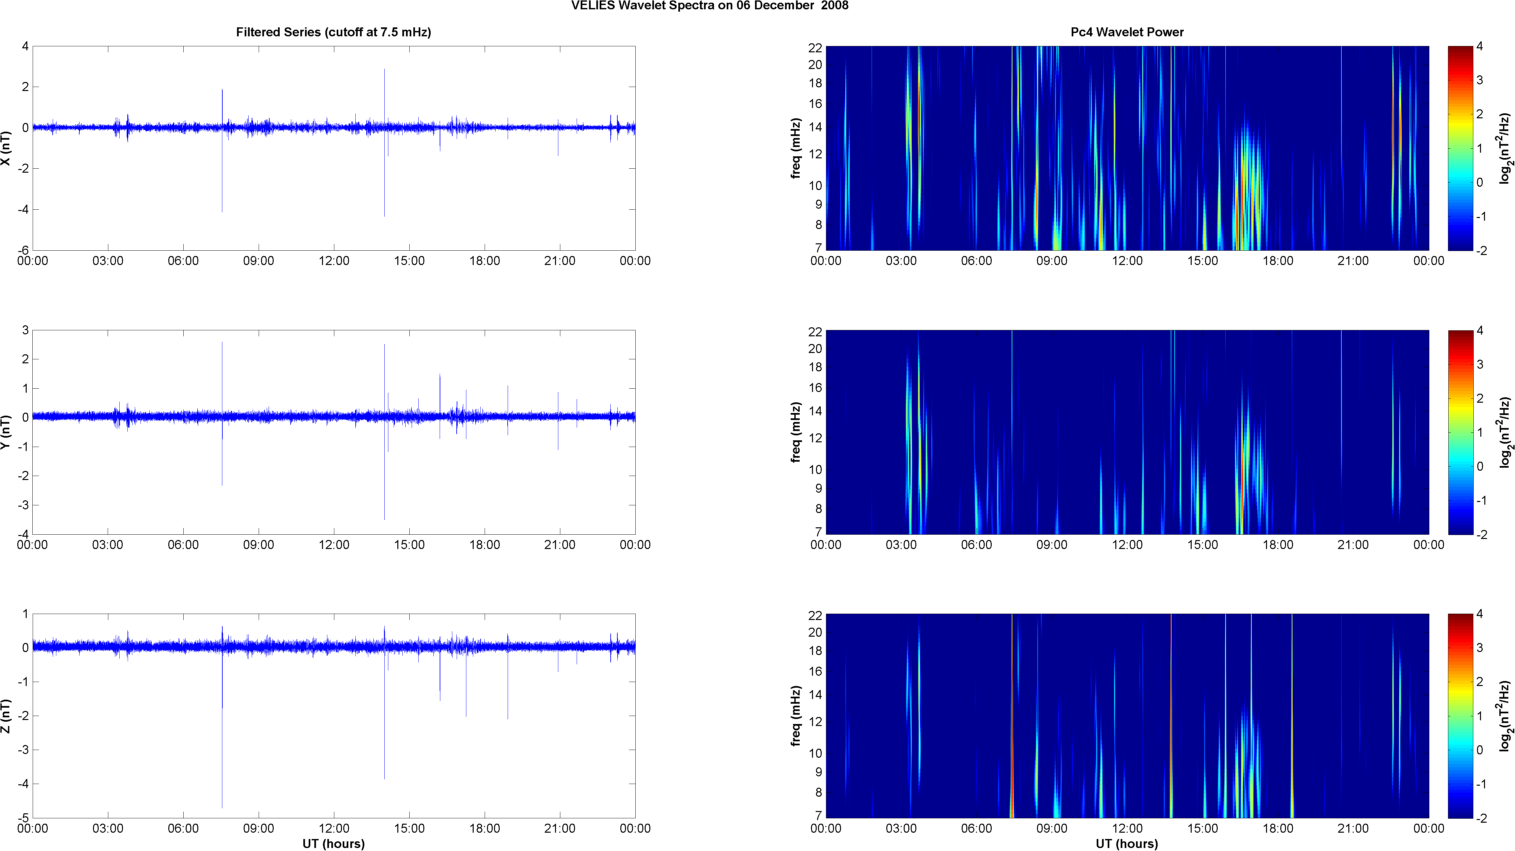Select the Y (nT) axis label
The image size is (1515, 851).
click(x=7, y=432)
